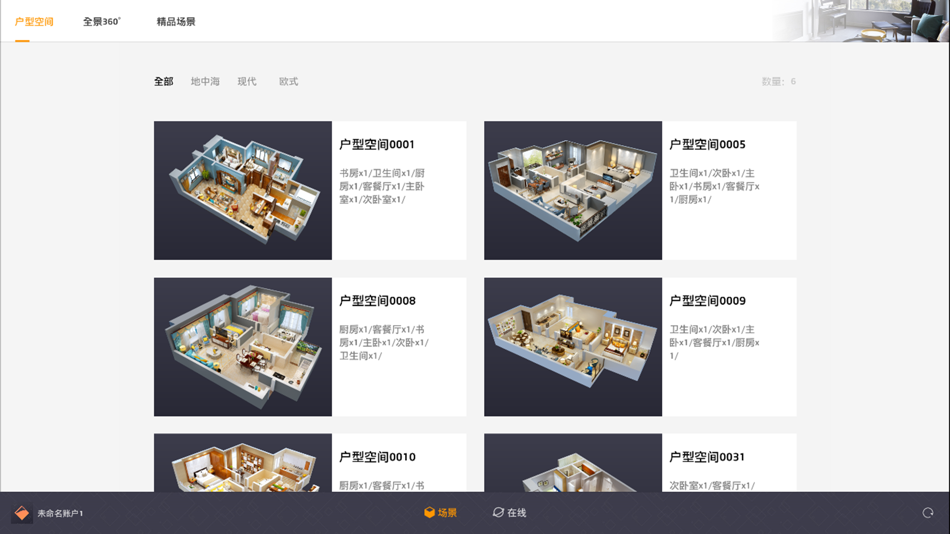The width and height of the screenshot is (950, 534).
Task: Select the 全部 style filter
Action: pos(164,81)
